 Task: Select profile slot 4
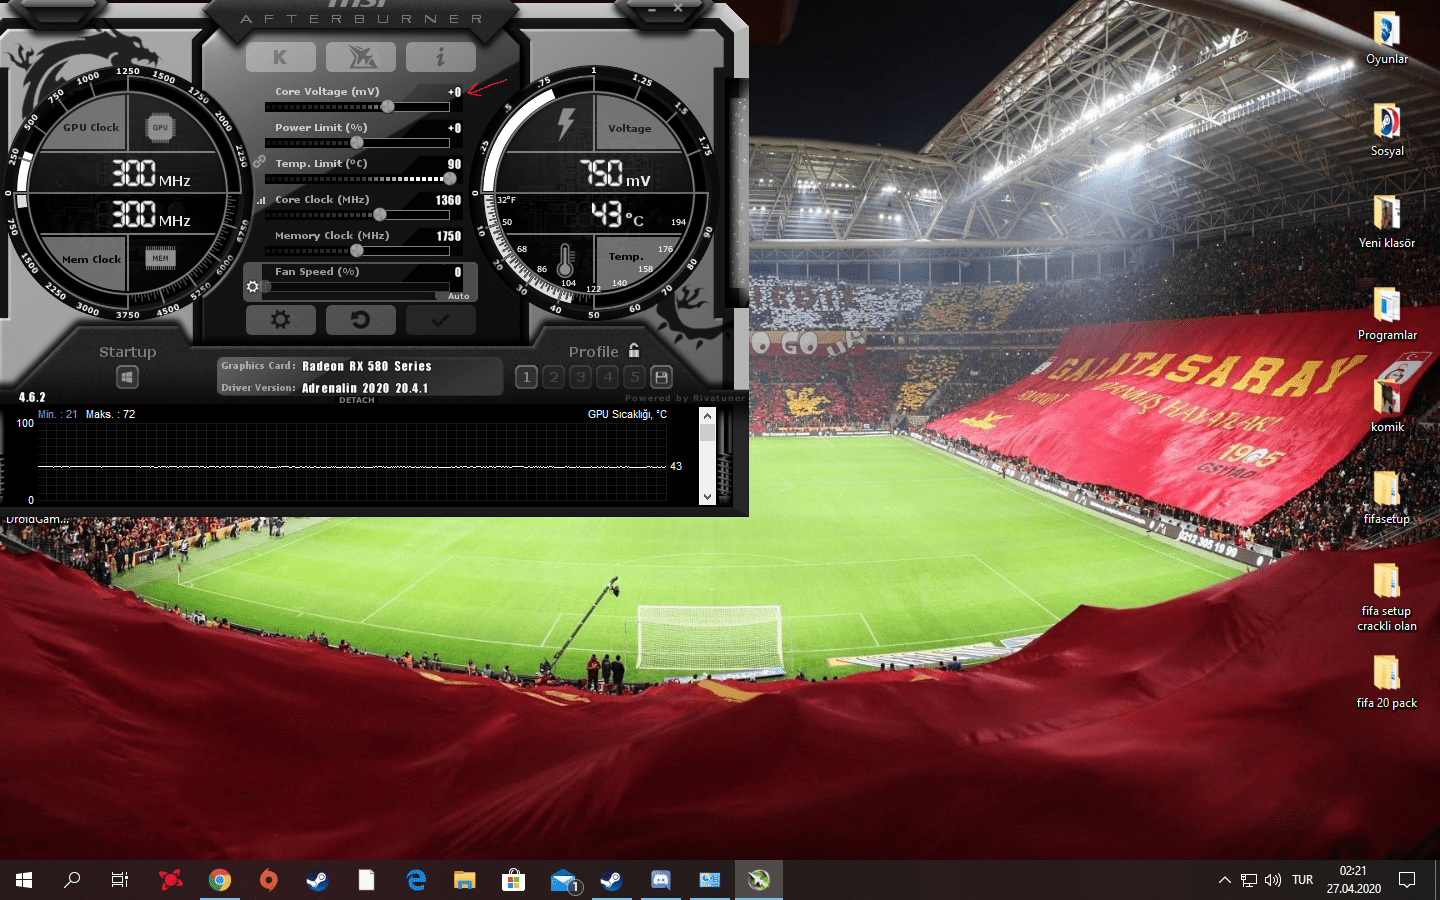coord(607,377)
